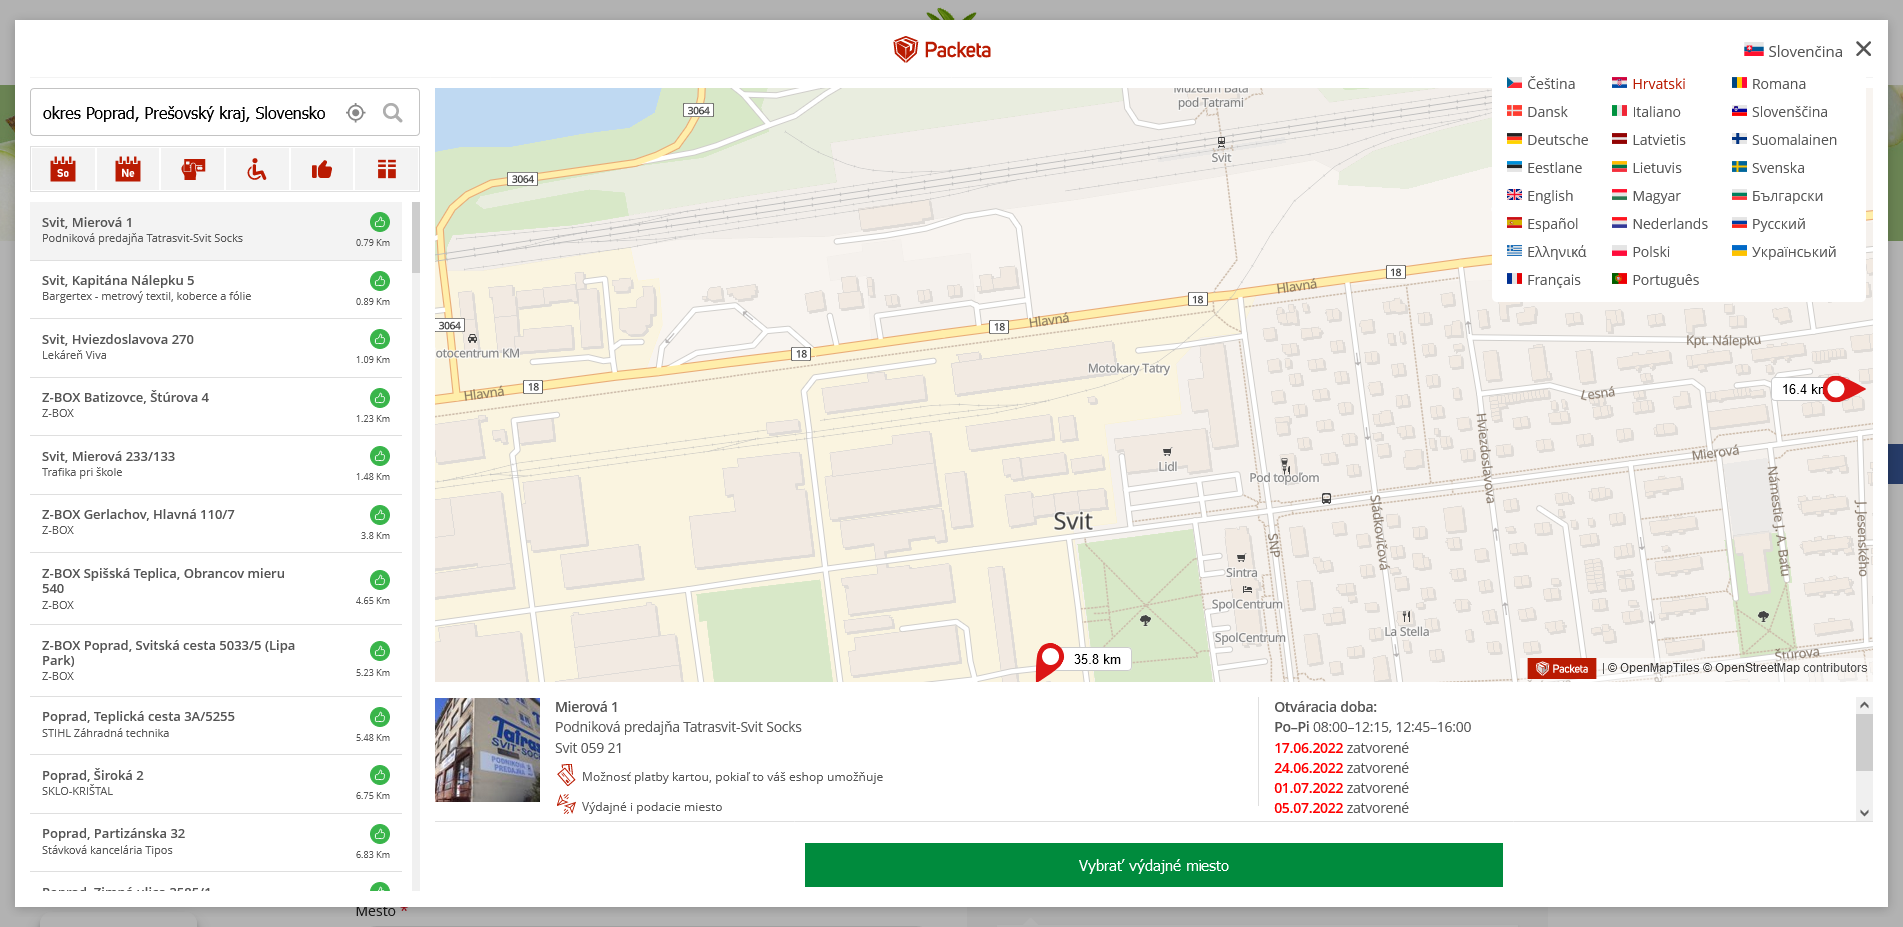Switch language to Suomalainen
1903x927 pixels.
coord(1784,140)
